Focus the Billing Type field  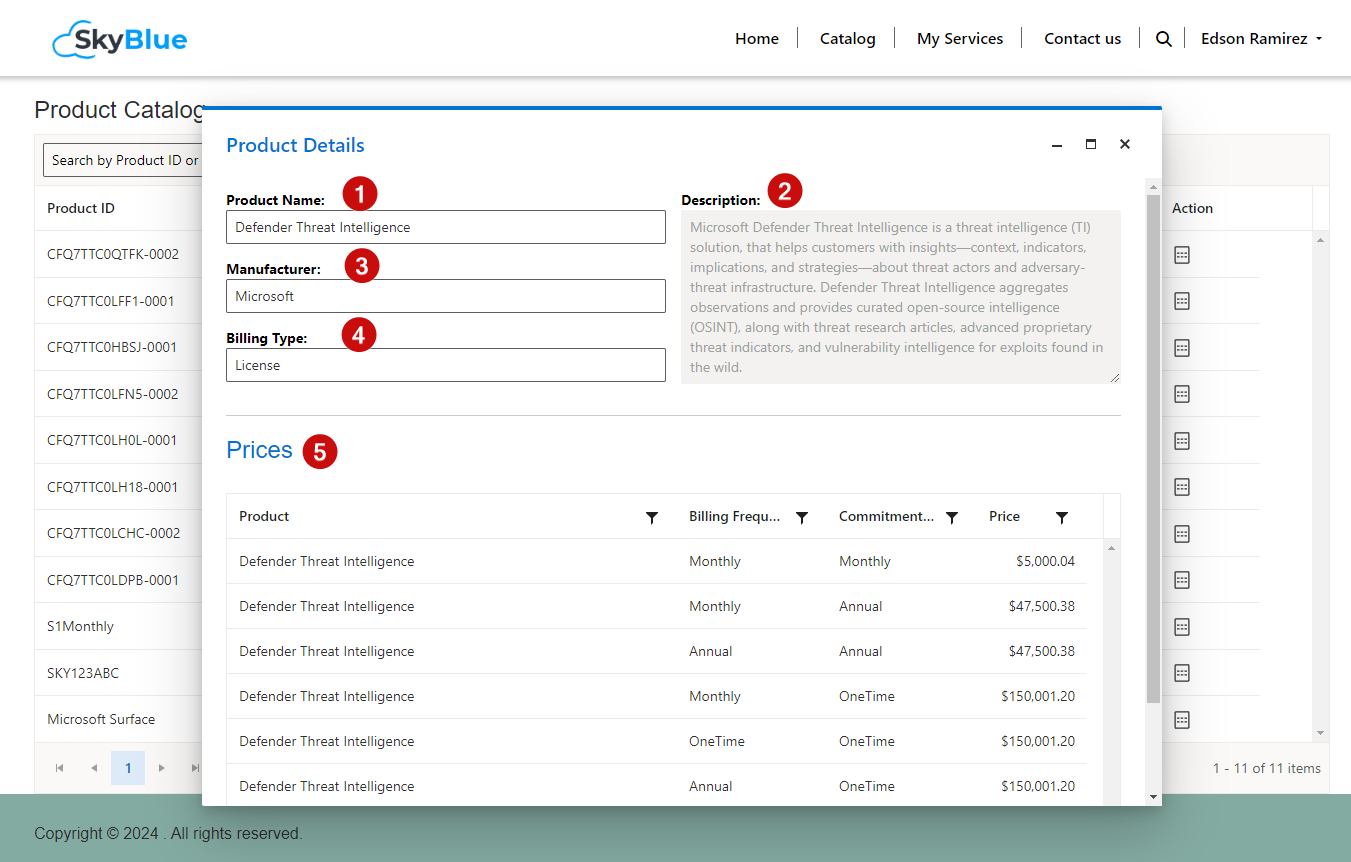[x=445, y=365]
